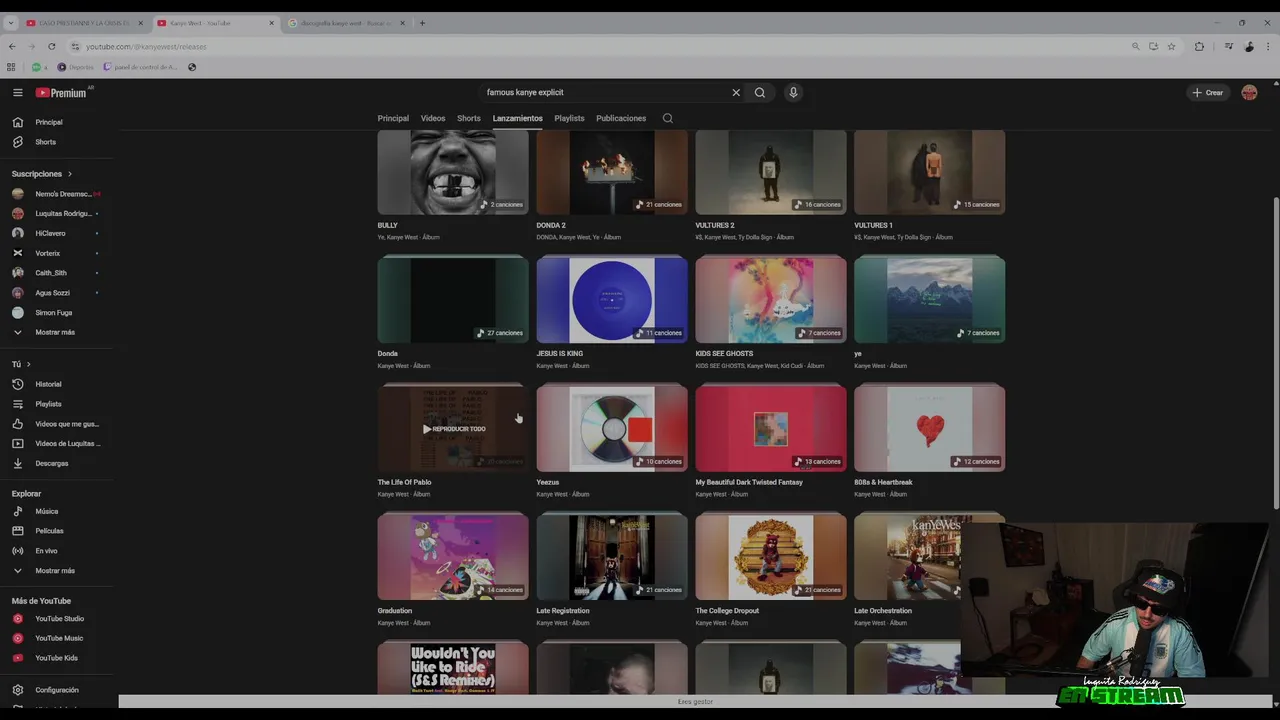Open The College Dropout thumbnail

point(771,557)
